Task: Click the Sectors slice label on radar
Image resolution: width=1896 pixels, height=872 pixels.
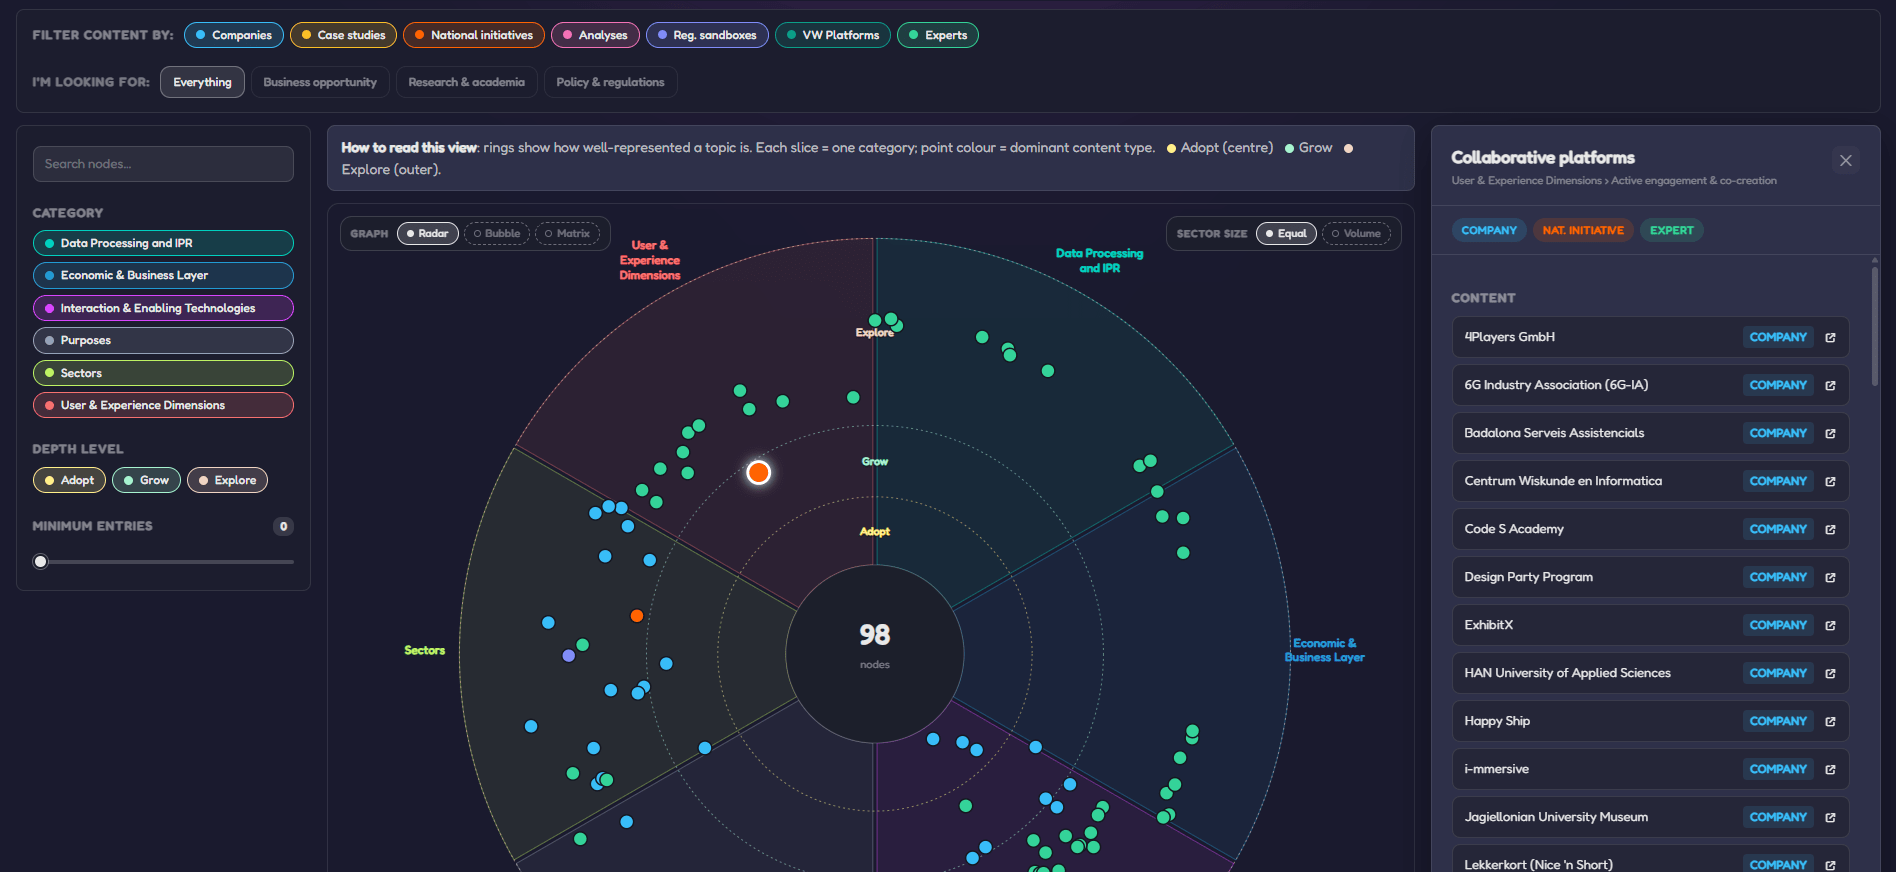Action: point(424,650)
